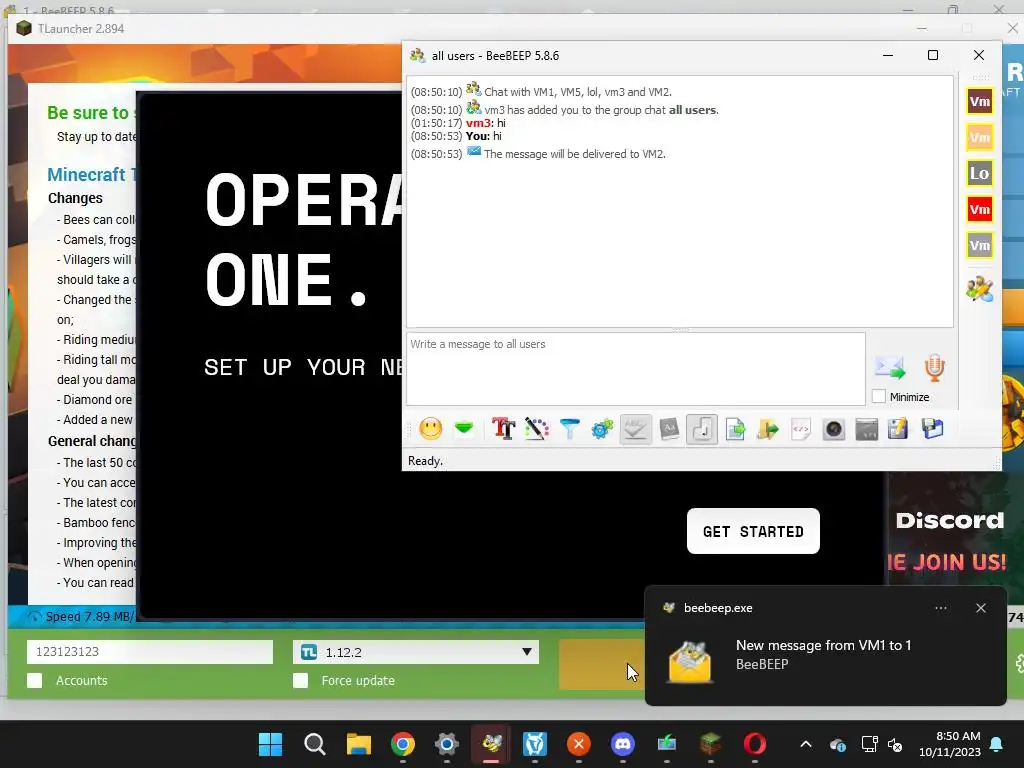Click the 'vm3: hi' chat message

485,123
